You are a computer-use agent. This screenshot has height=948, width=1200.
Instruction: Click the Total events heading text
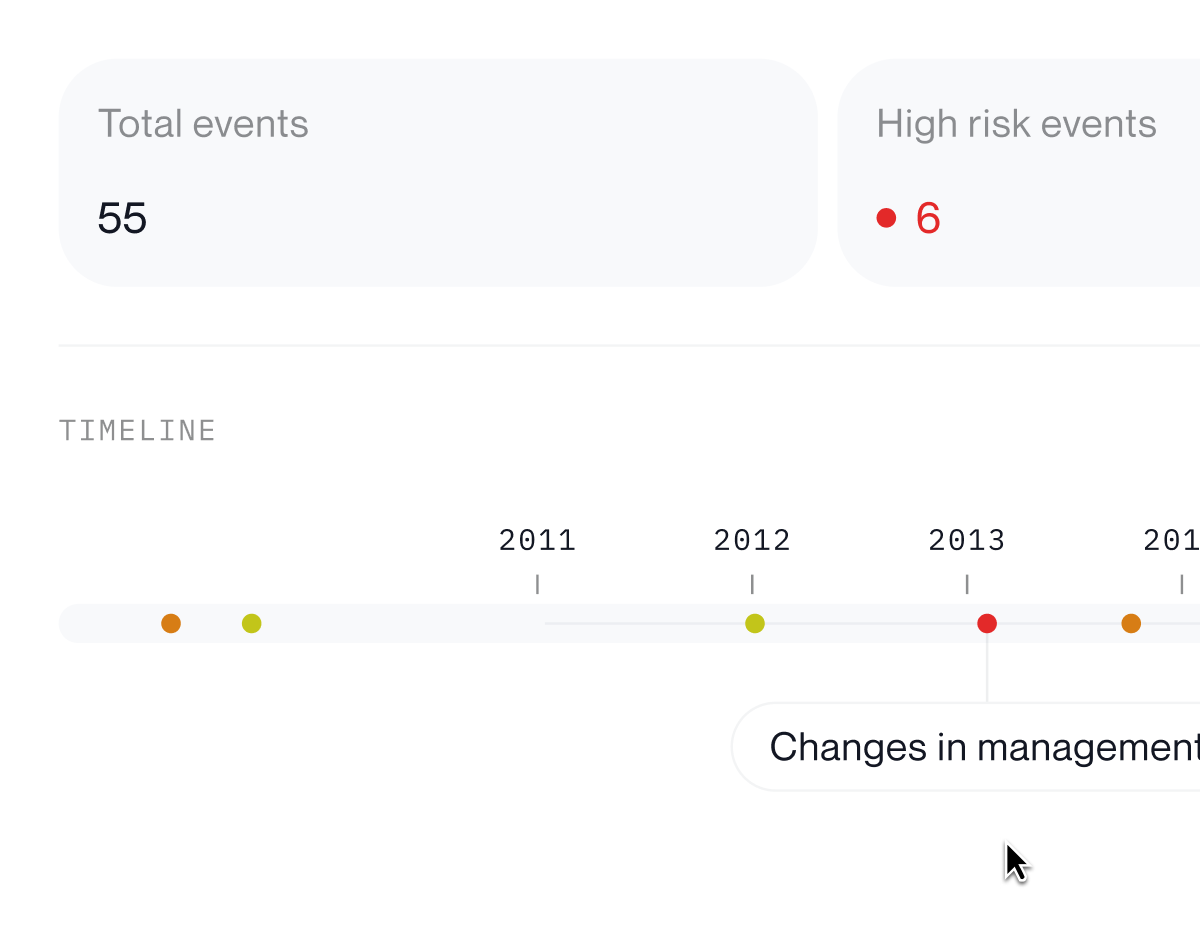coord(203,124)
